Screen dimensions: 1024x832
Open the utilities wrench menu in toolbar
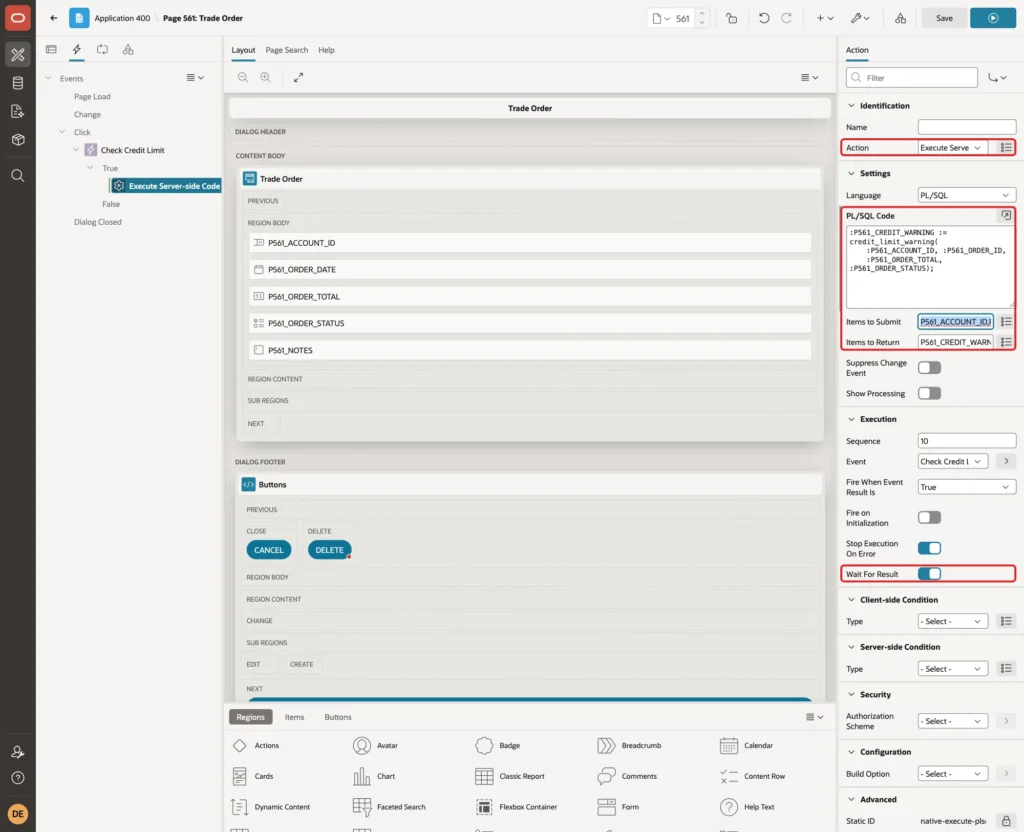point(859,18)
